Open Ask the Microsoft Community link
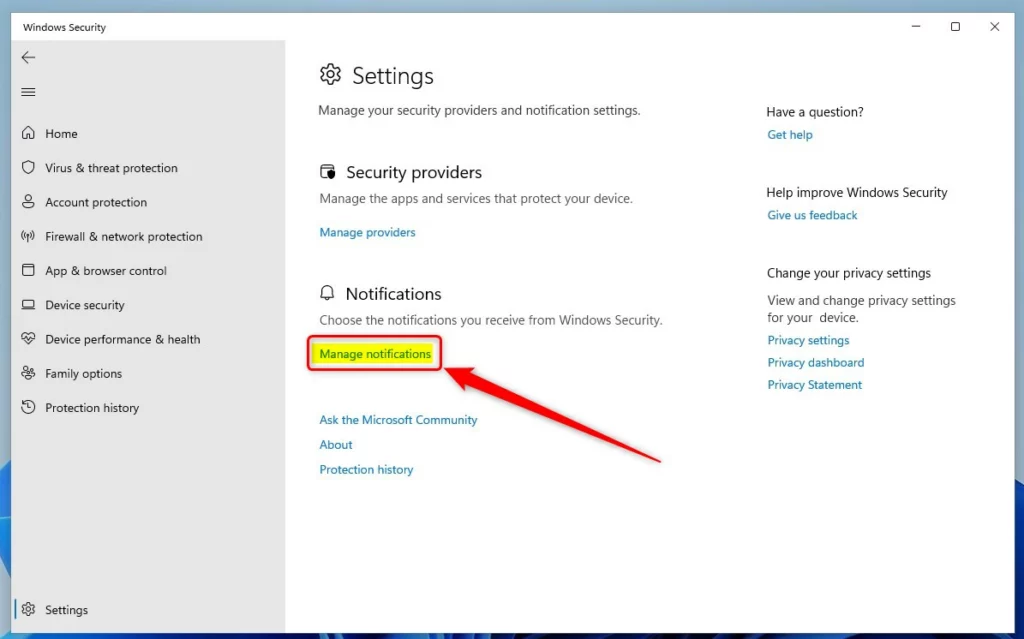Screen dimensions: 1024x639 [398, 419]
